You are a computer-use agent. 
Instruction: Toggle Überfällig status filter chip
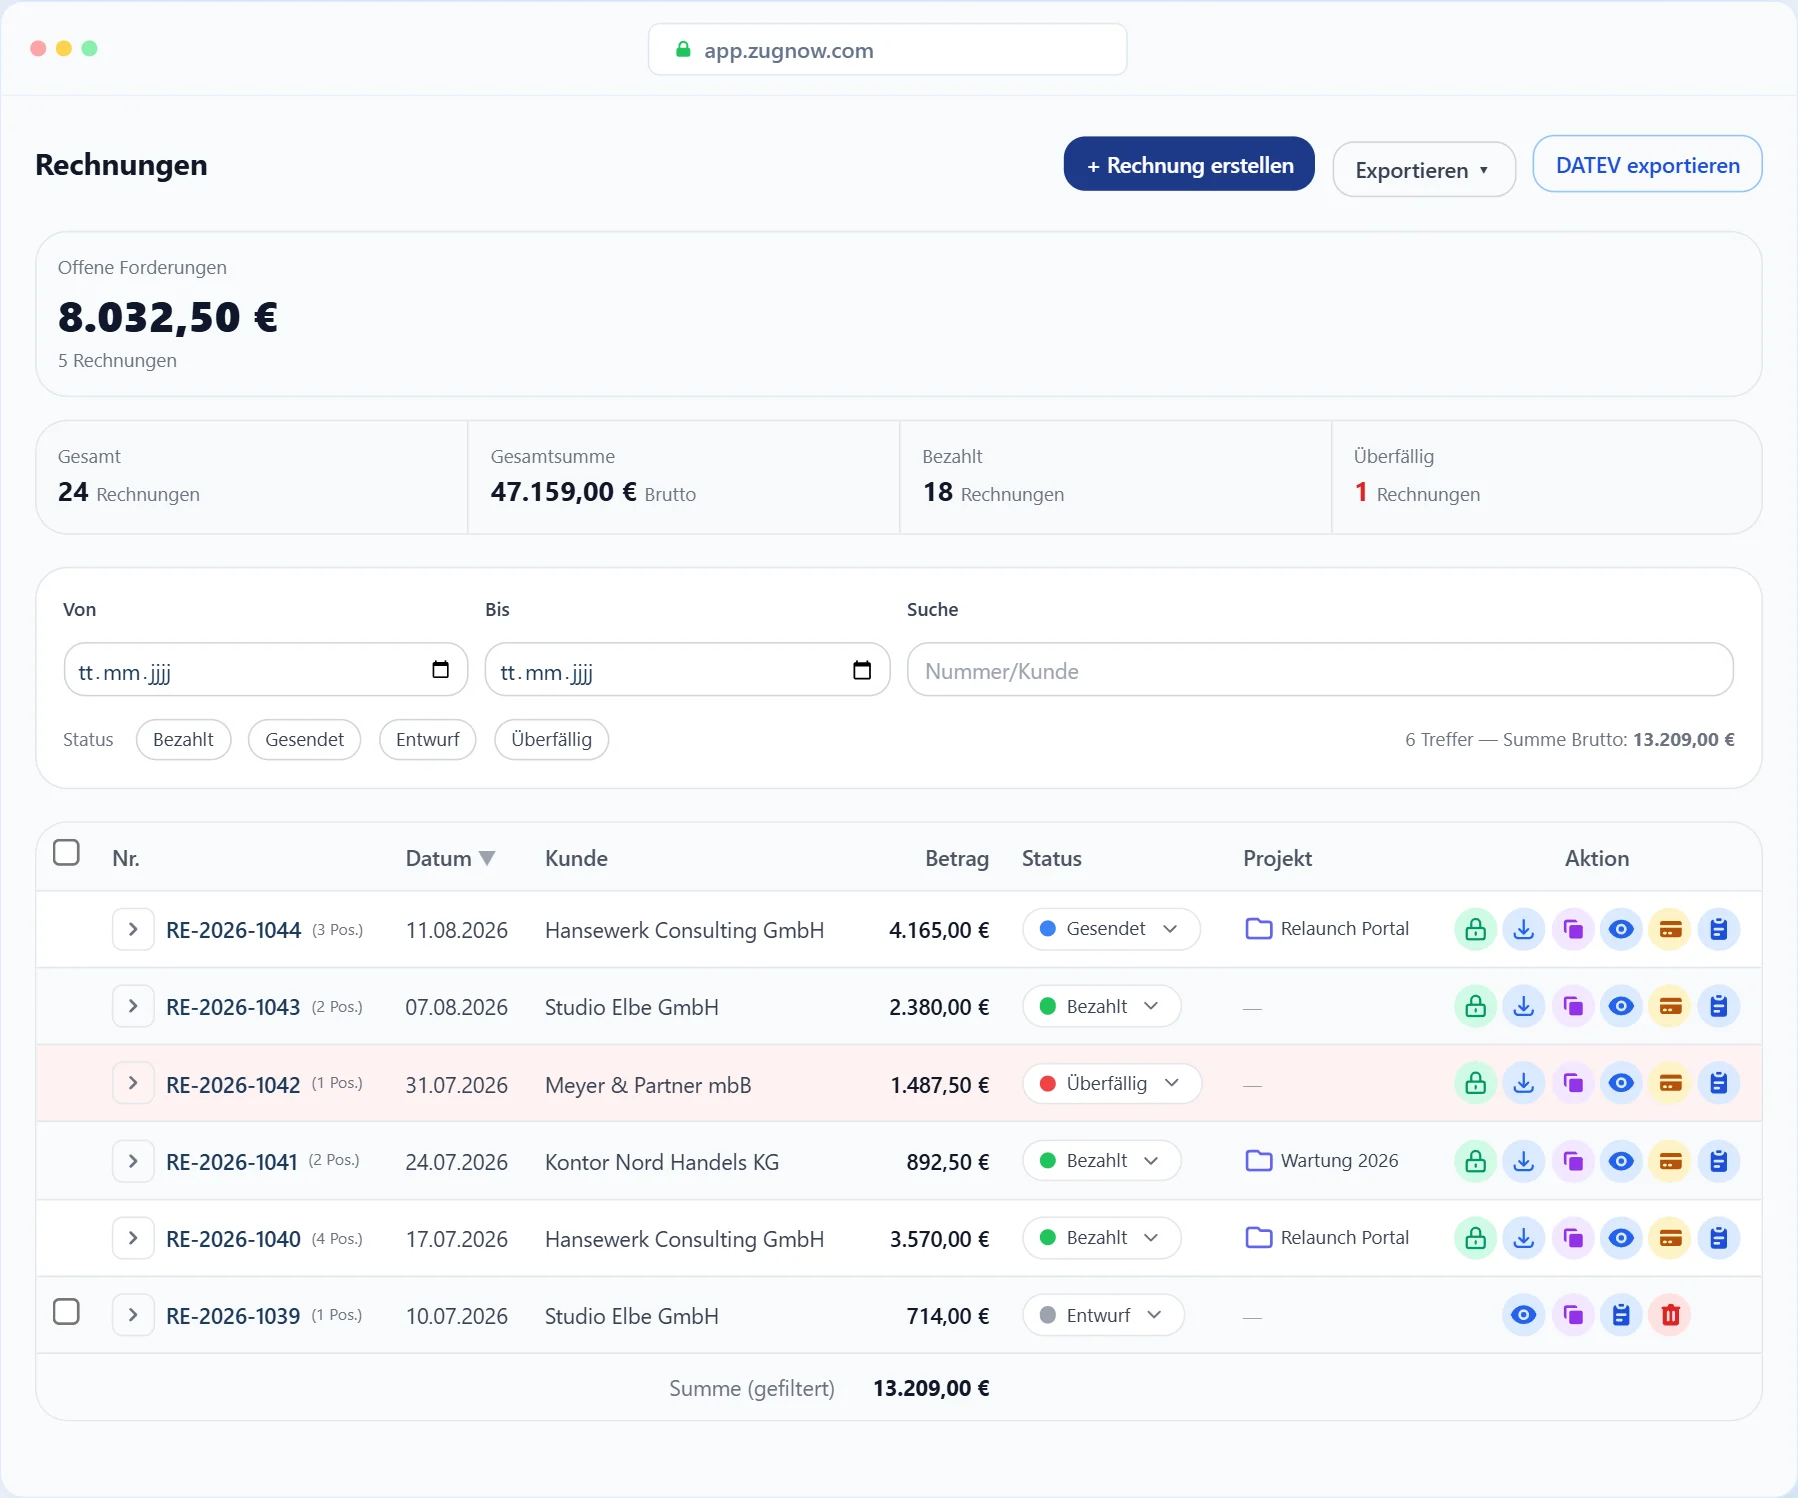(551, 740)
